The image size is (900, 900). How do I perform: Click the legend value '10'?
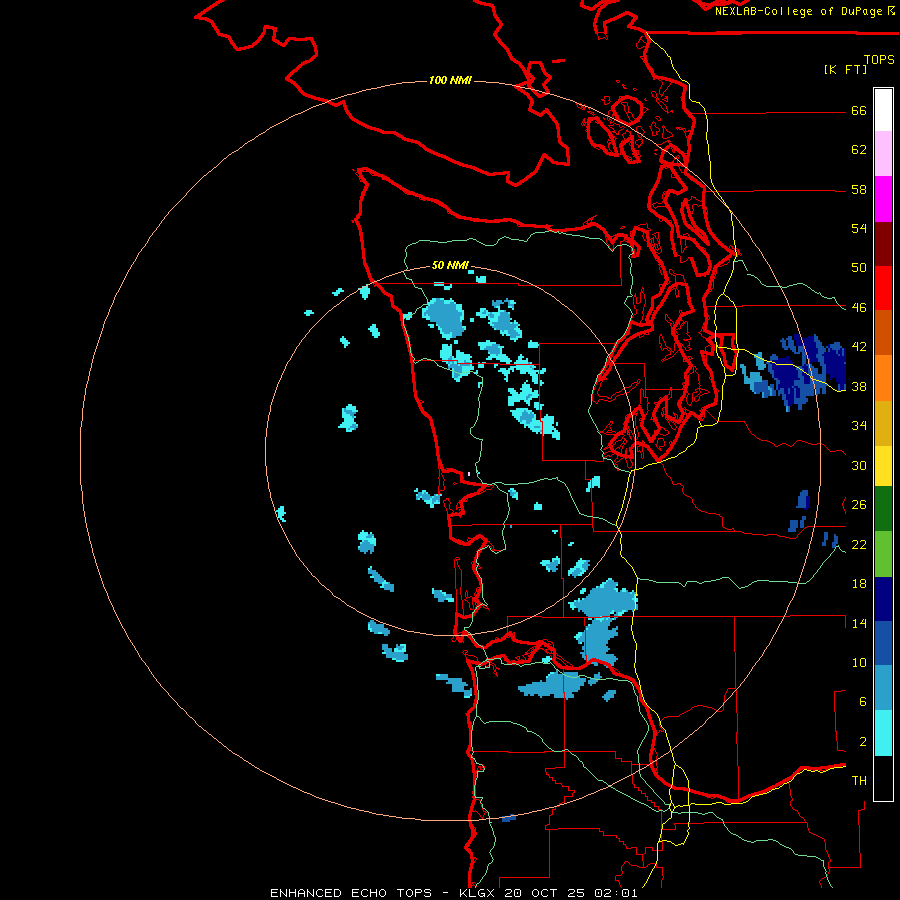click(859, 662)
